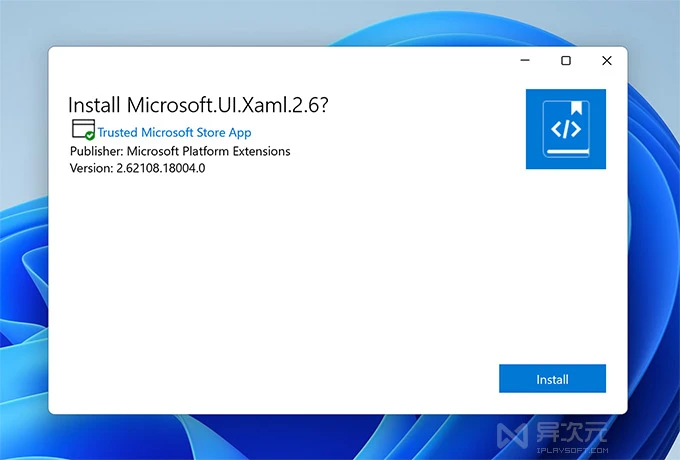Image resolution: width=680 pixels, height=460 pixels.
Task: Click the installer's empty title bar area
Action: point(280,61)
